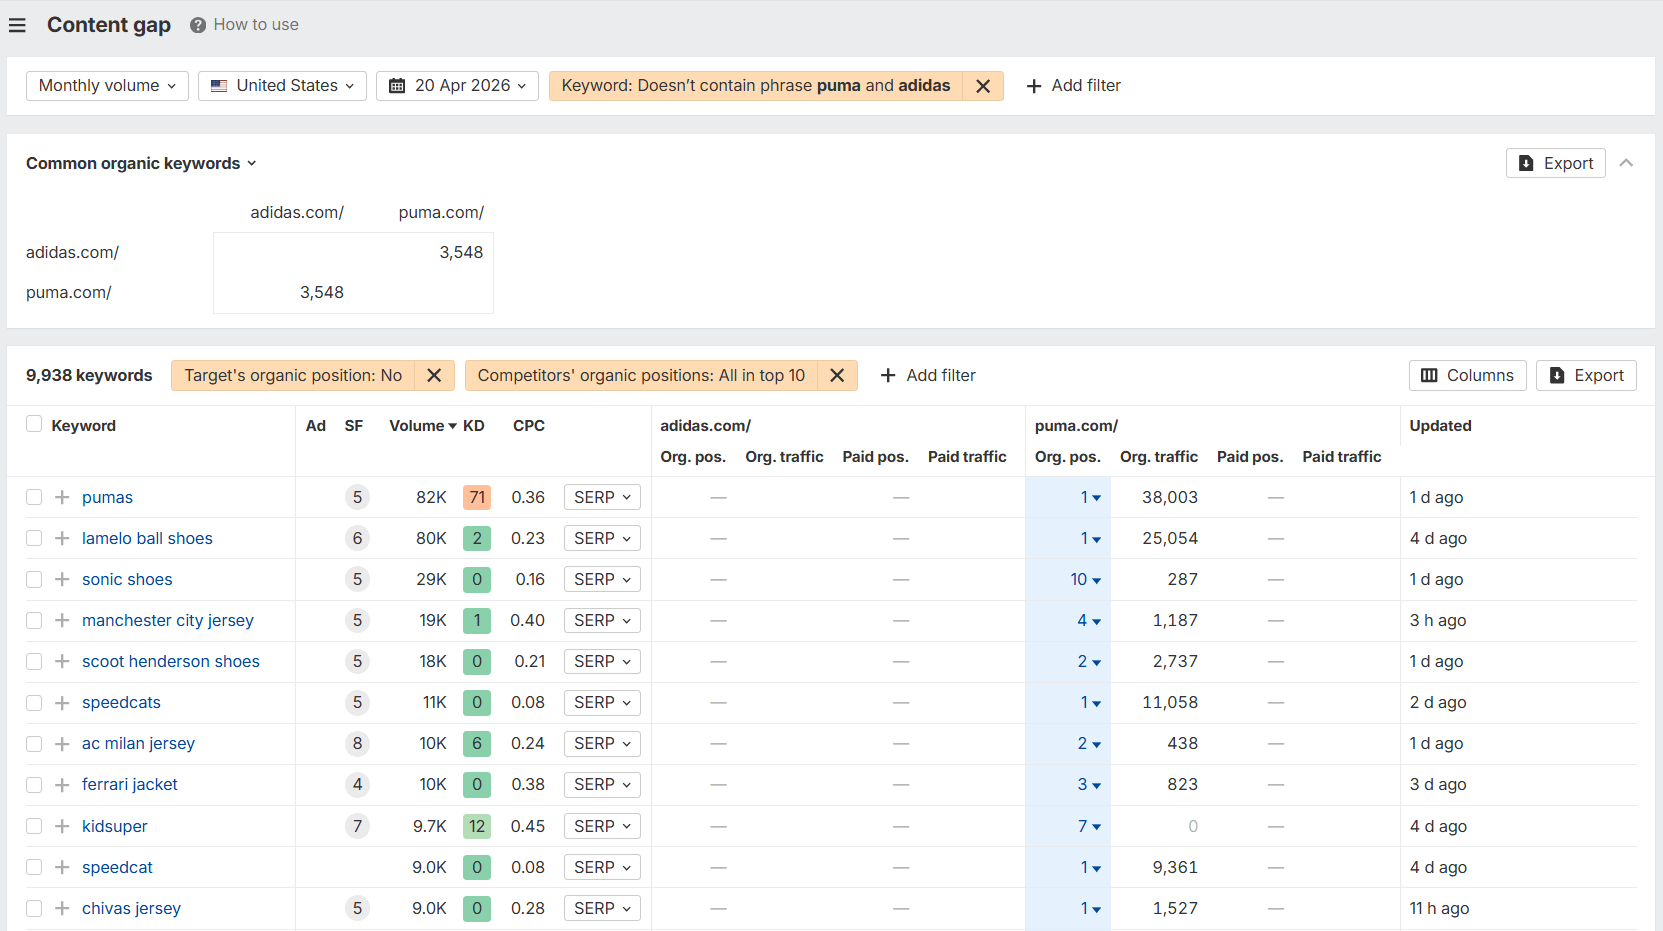1663x931 pixels.
Task: Click overlap count 3,548 under puma.com column
Action: (x=461, y=252)
